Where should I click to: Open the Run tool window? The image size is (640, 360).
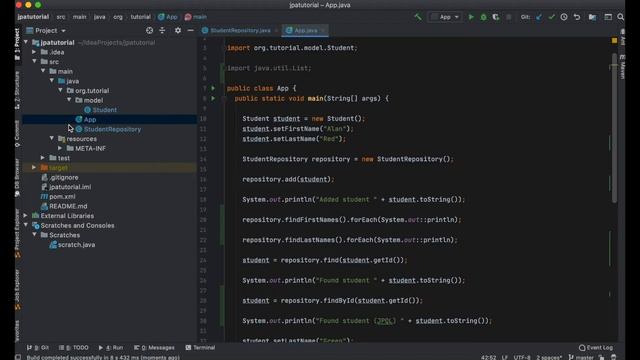[x=111, y=348]
